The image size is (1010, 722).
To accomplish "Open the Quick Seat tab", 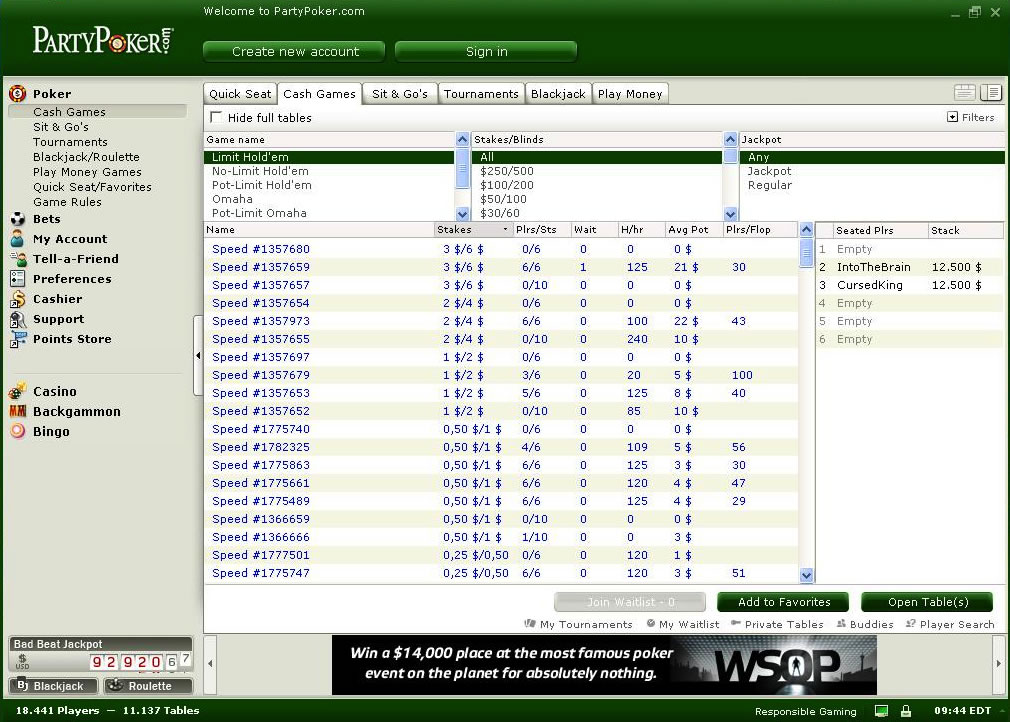I will (x=240, y=94).
